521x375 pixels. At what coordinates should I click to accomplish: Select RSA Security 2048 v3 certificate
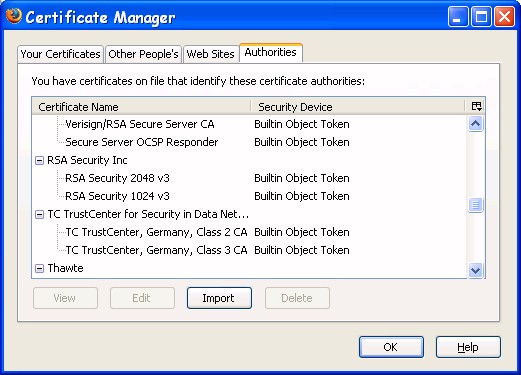[x=117, y=178]
